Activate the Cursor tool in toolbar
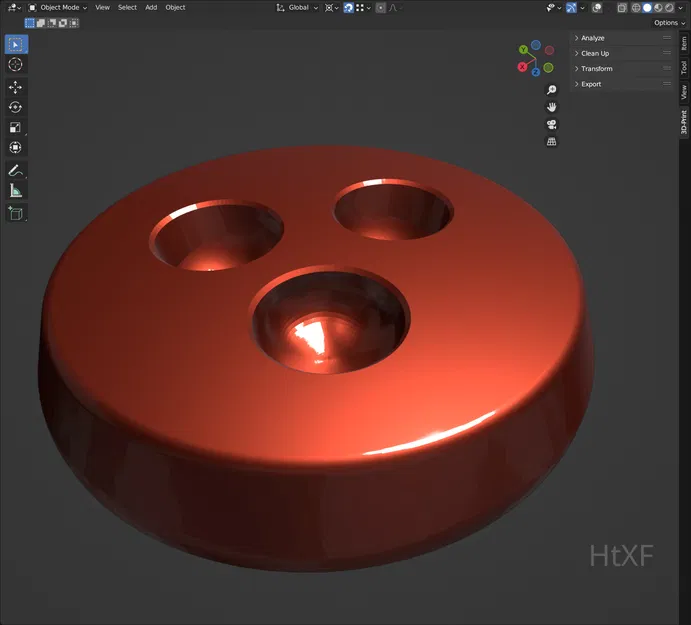Screen dimensions: 691x625 tap(15, 64)
